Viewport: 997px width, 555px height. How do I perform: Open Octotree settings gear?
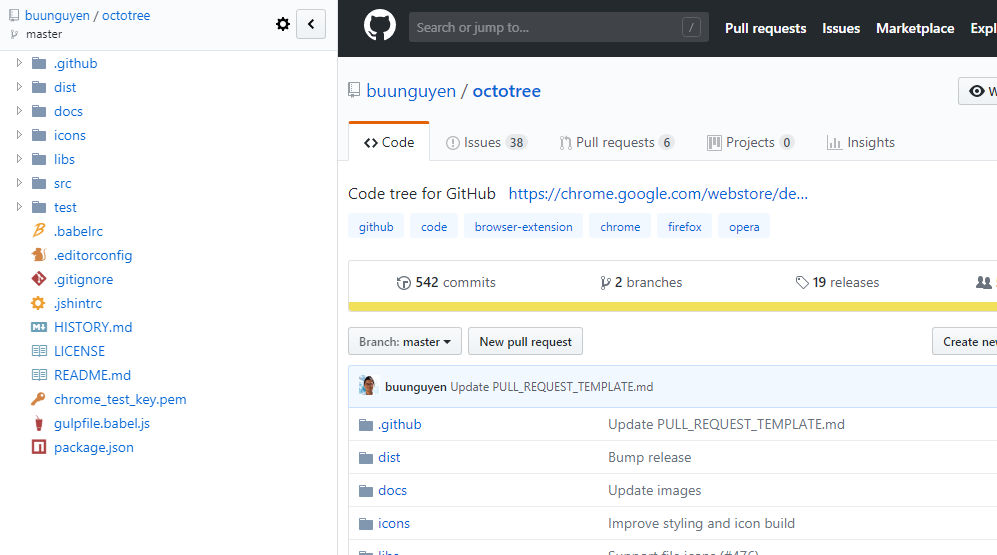(x=283, y=24)
